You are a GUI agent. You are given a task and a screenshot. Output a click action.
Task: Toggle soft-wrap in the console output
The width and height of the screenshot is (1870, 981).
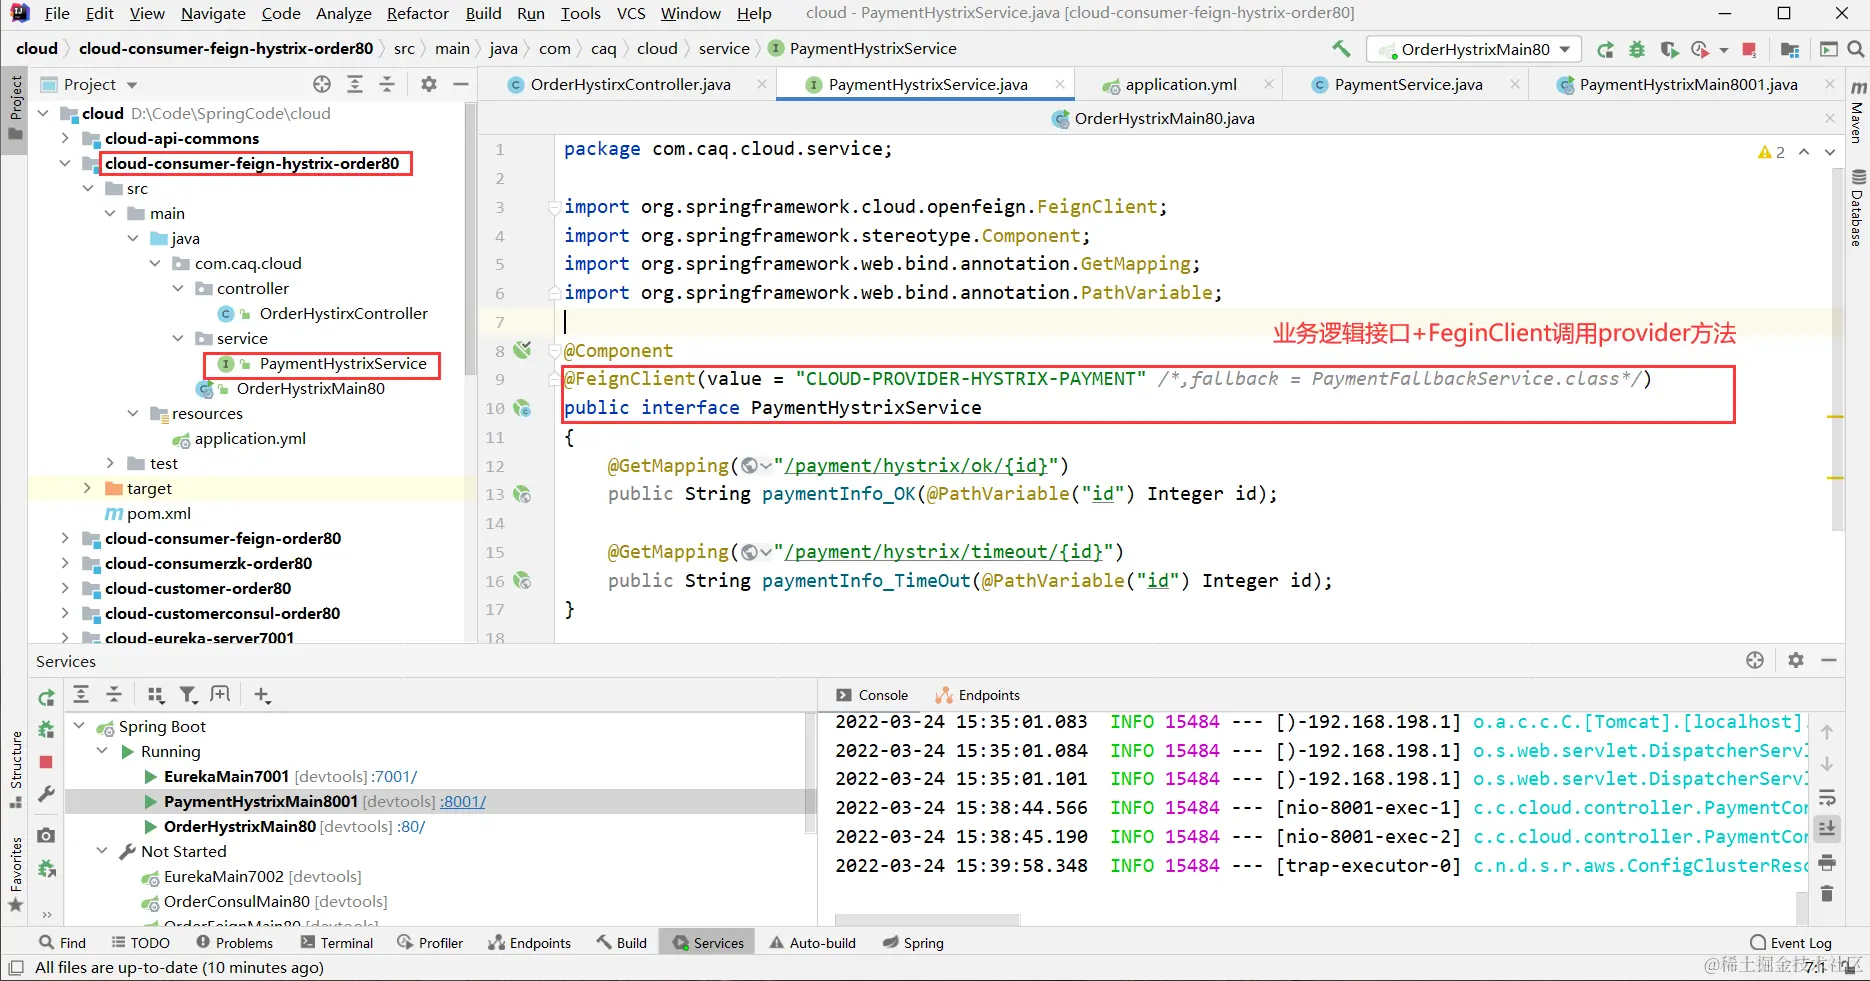click(x=1827, y=798)
